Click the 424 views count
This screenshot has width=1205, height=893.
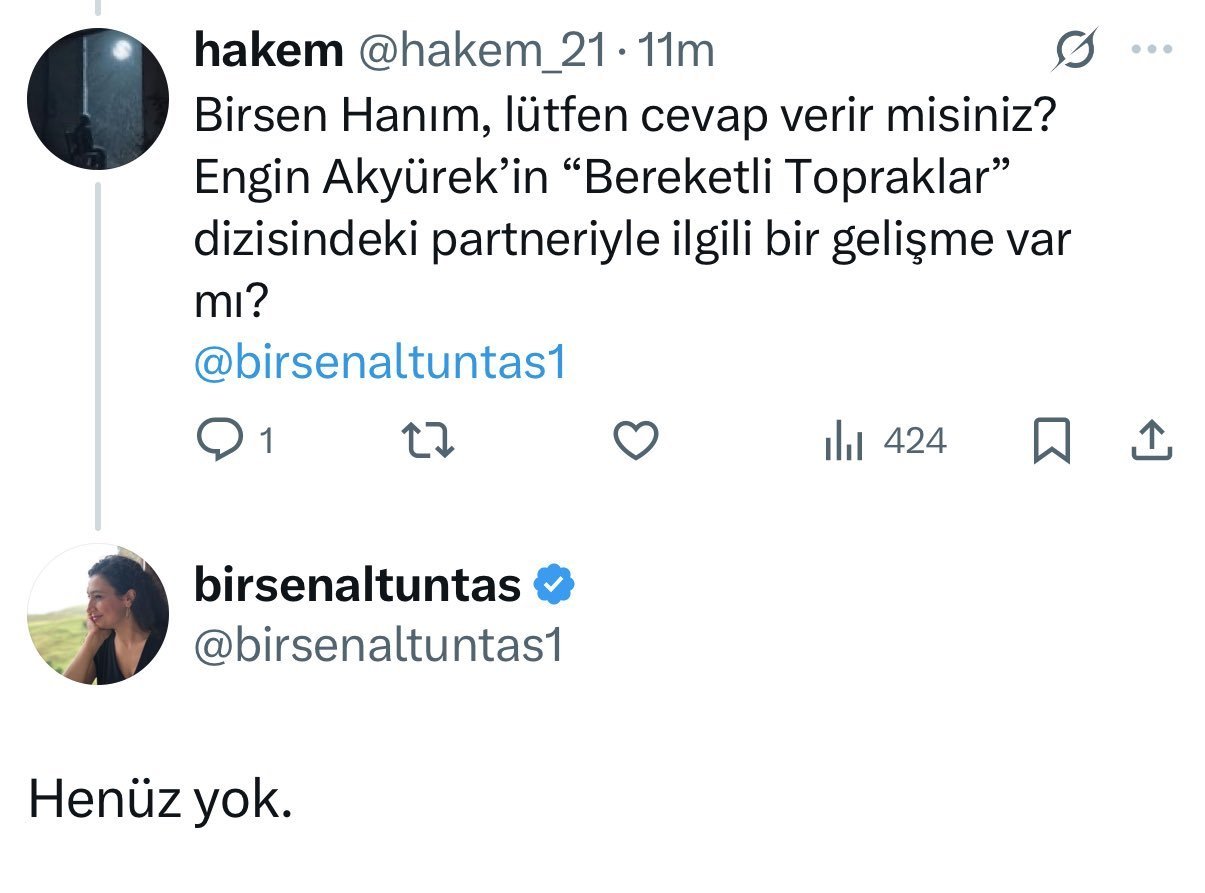tap(915, 441)
